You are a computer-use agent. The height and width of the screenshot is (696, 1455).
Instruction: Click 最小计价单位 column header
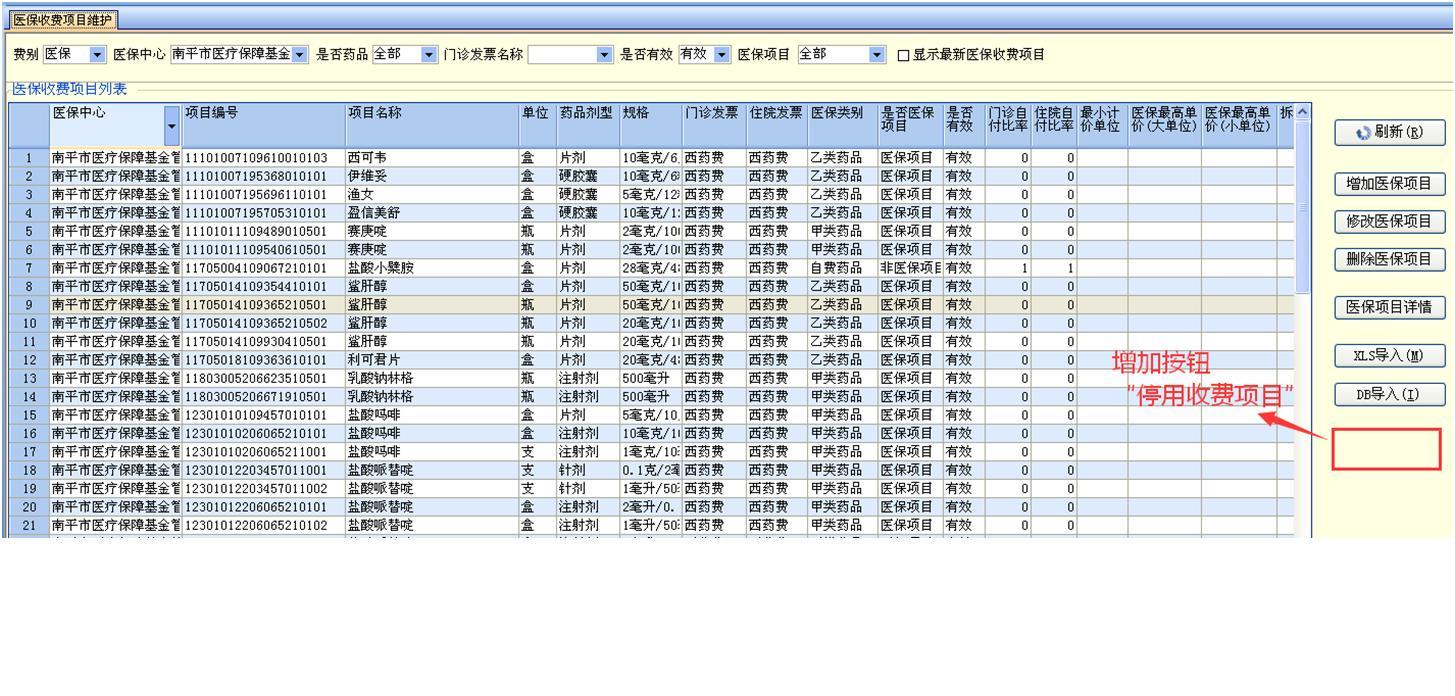click(x=1102, y=125)
